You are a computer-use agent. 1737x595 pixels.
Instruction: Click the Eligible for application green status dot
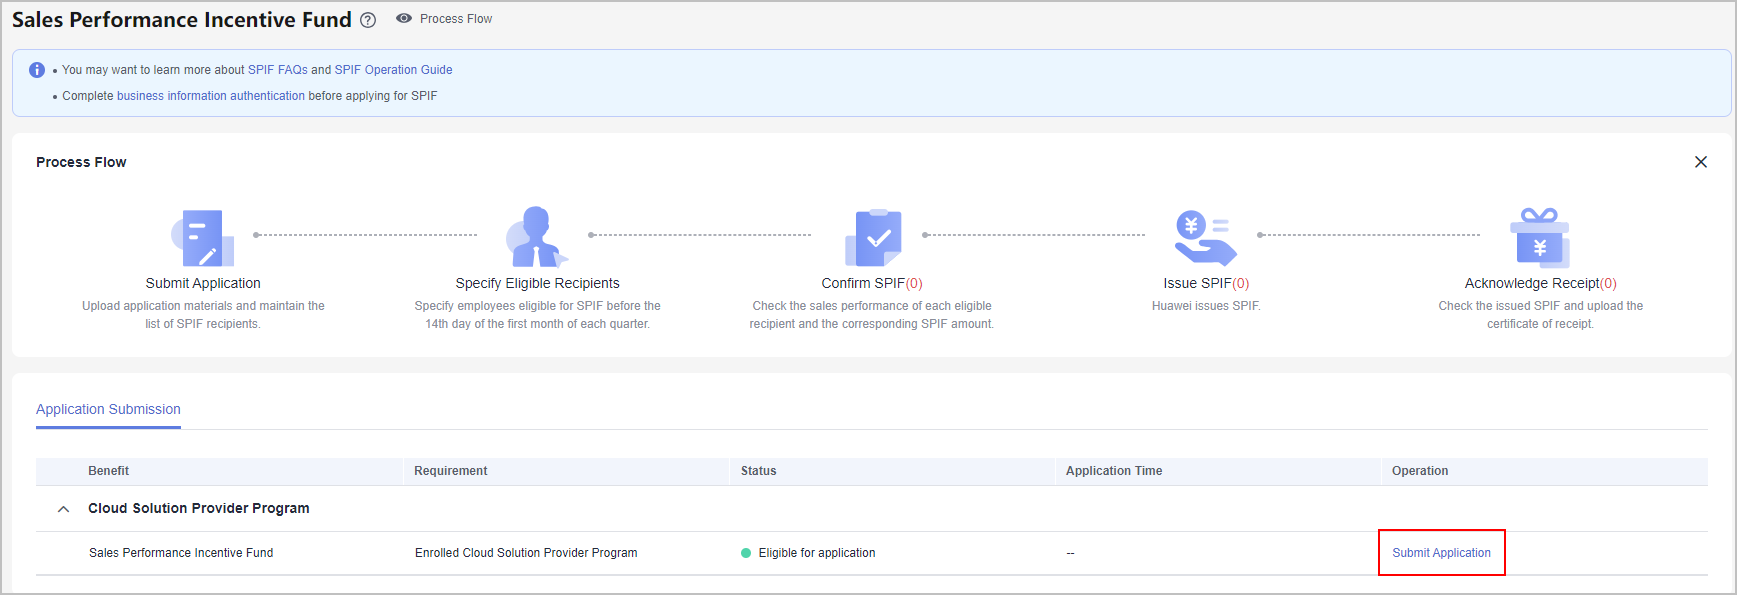coord(746,553)
